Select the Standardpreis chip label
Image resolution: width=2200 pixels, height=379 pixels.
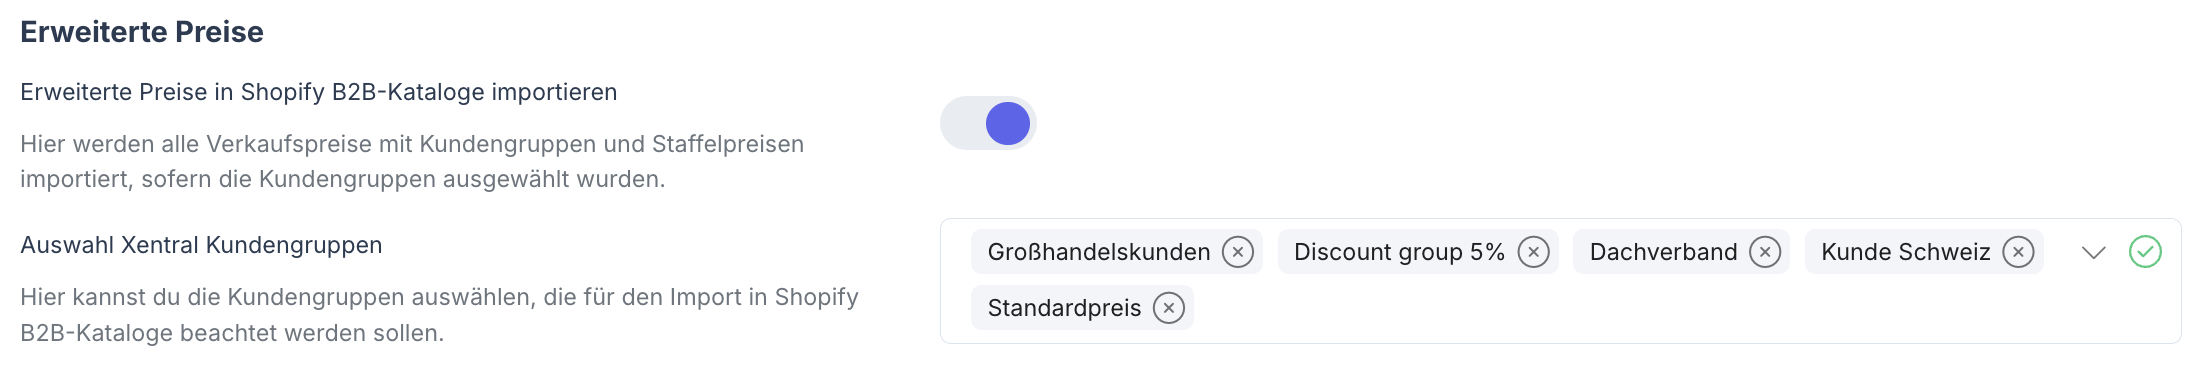click(x=1064, y=308)
